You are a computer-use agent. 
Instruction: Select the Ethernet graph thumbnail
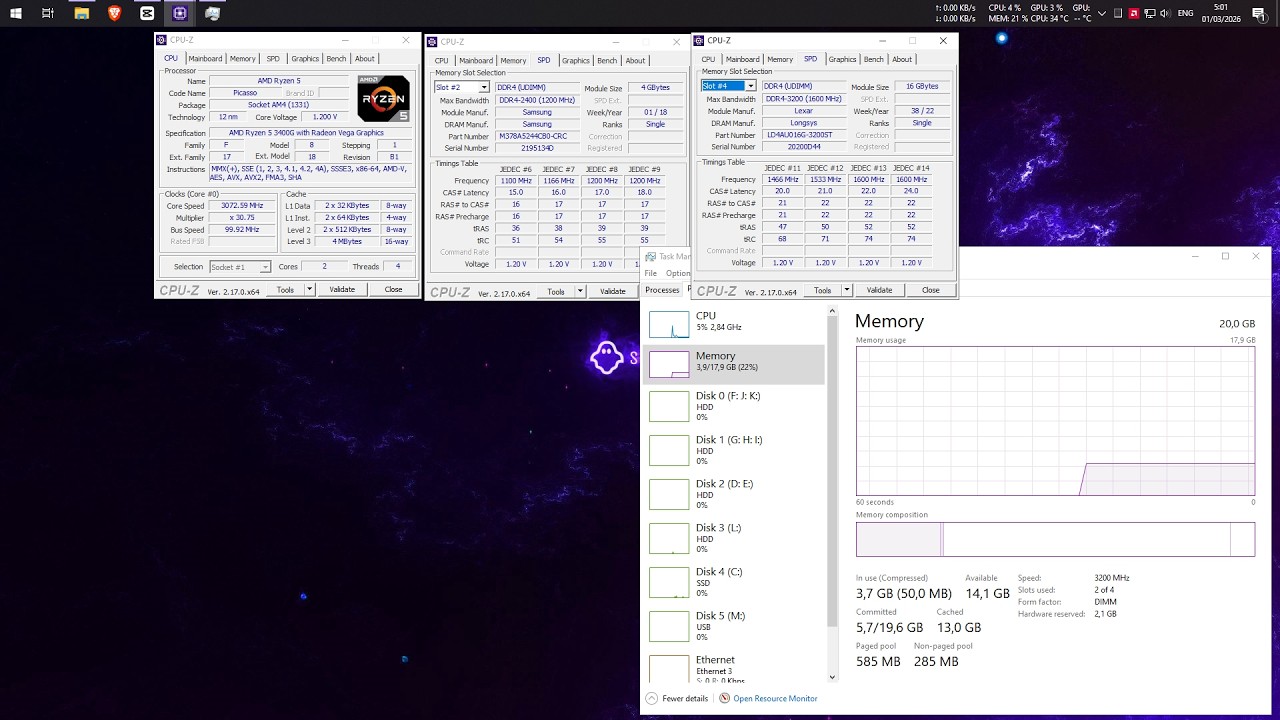[x=669, y=669]
